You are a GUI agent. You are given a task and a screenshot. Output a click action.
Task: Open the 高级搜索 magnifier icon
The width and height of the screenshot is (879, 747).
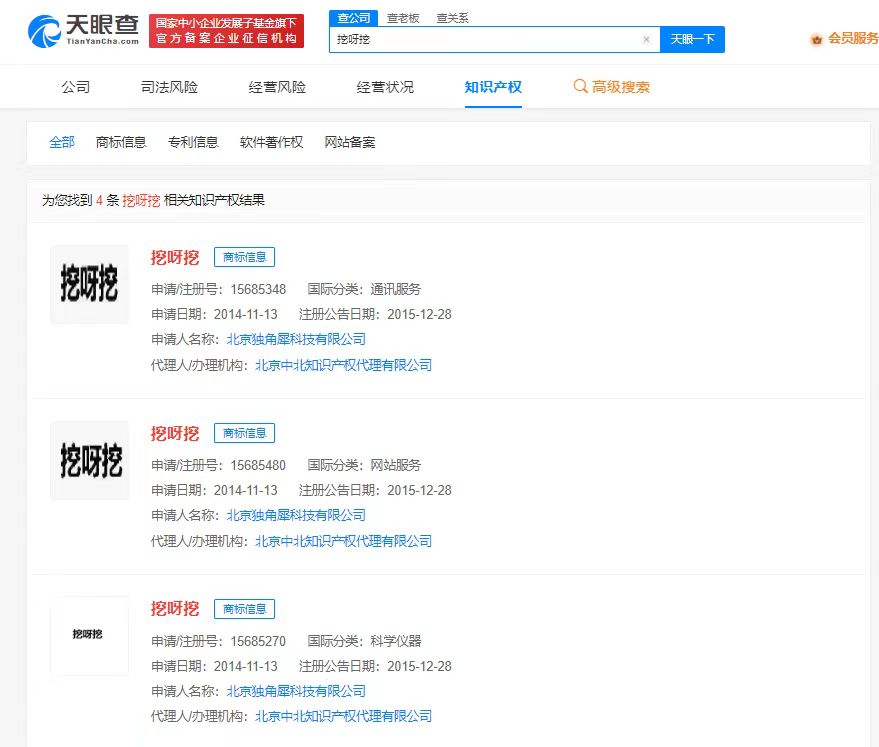point(580,86)
